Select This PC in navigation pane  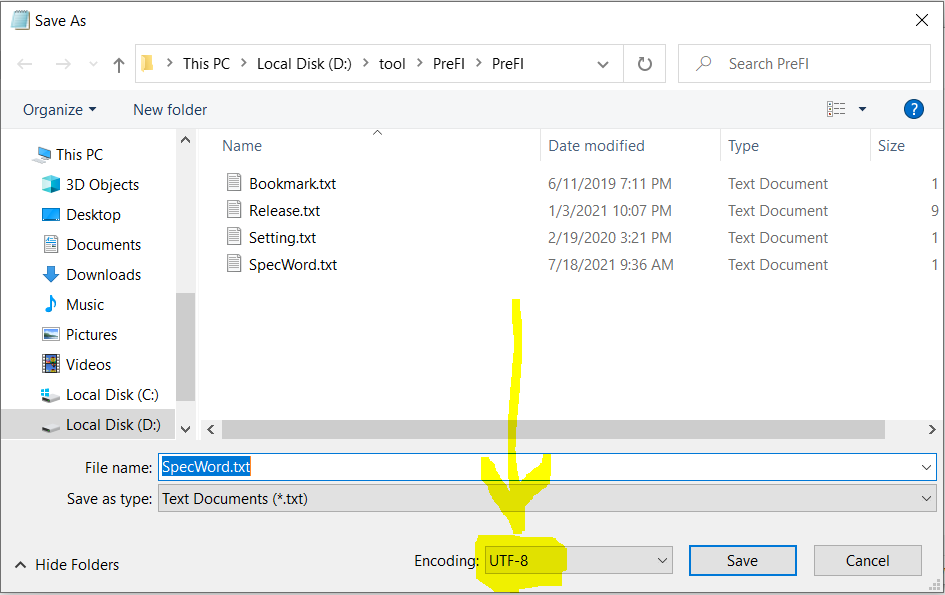[79, 155]
